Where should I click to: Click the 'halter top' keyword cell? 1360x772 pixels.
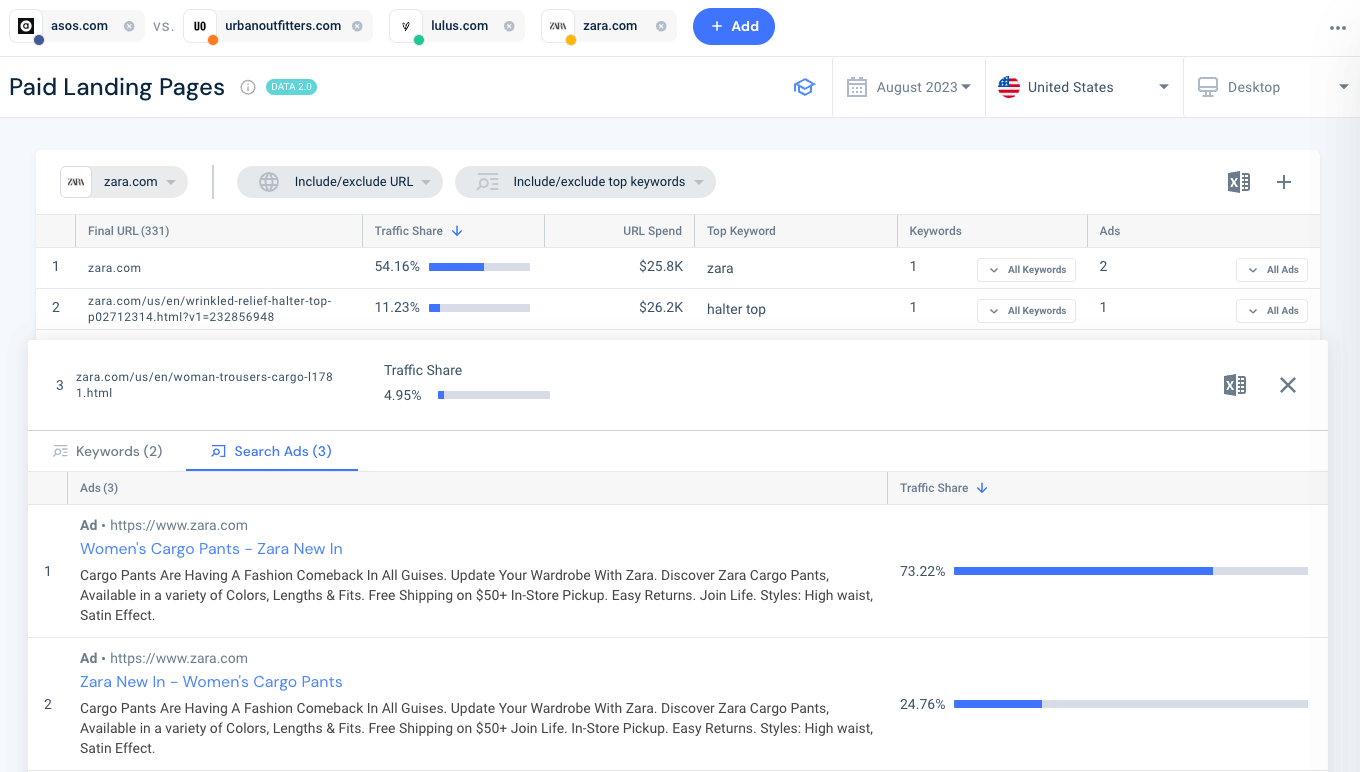pyautogui.click(x=736, y=309)
